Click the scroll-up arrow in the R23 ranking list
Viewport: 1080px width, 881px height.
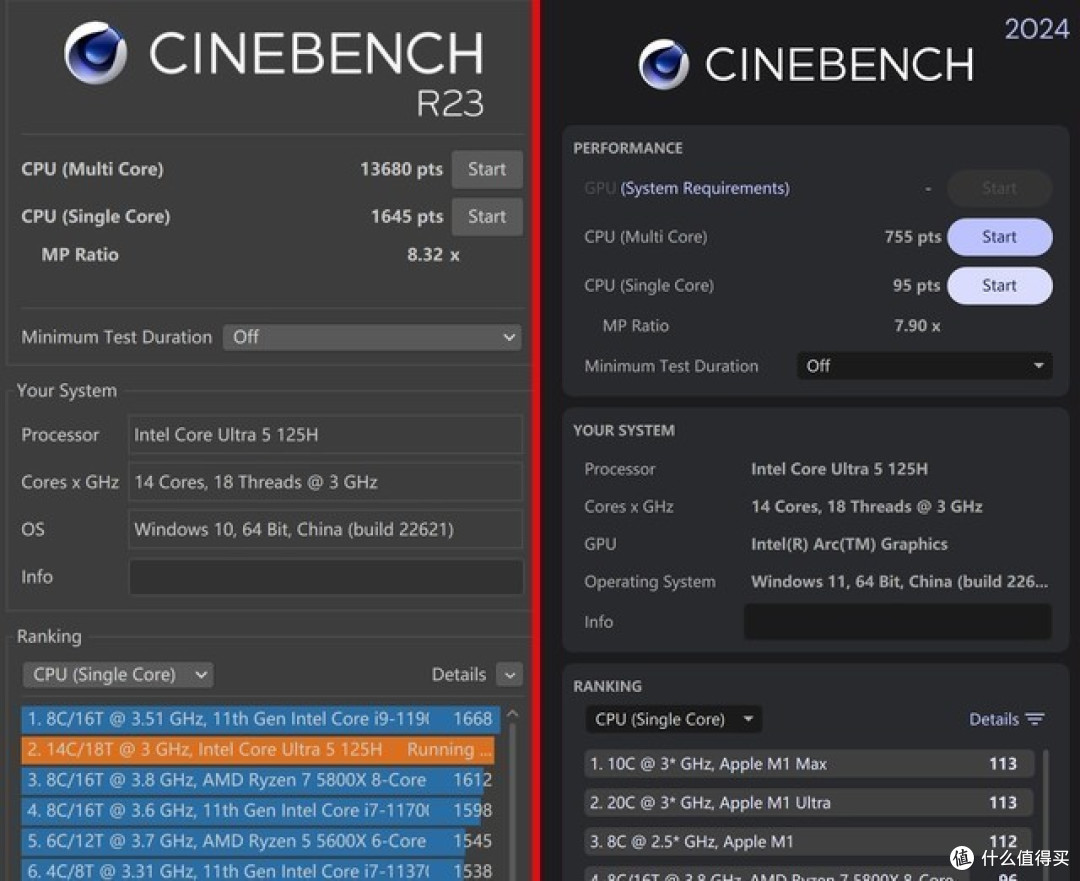pyautogui.click(x=512, y=714)
